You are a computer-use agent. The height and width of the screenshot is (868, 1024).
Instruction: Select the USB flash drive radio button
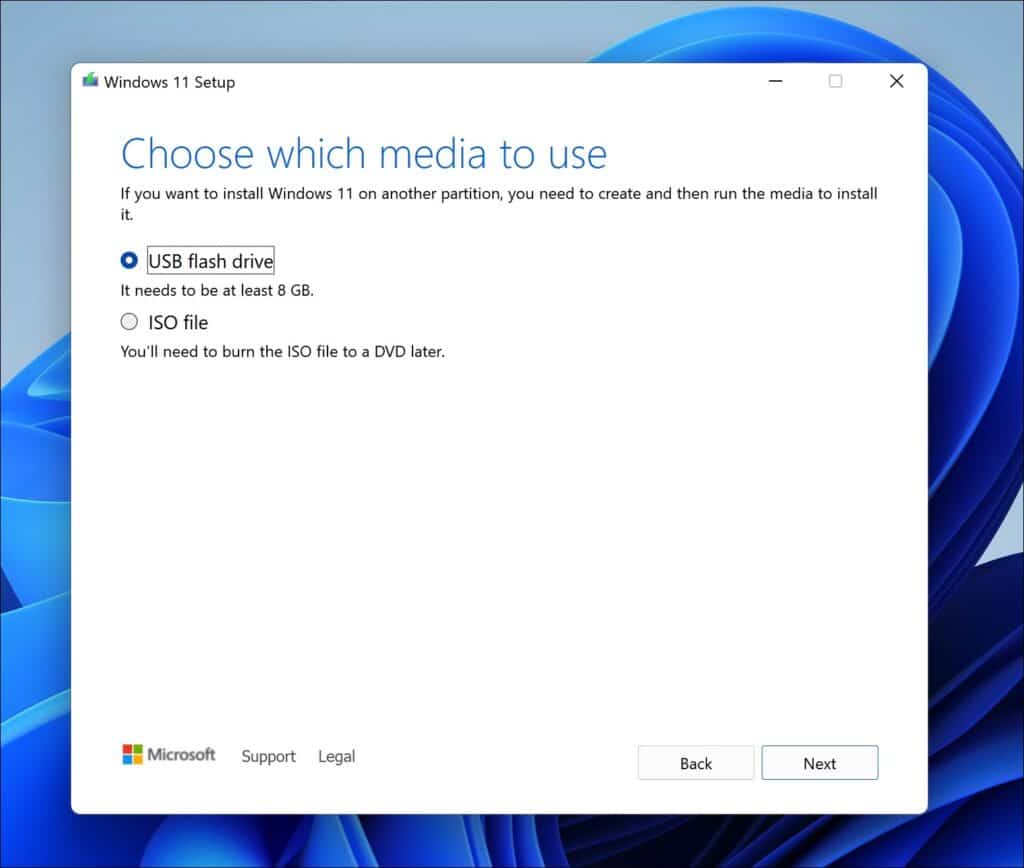(x=129, y=261)
